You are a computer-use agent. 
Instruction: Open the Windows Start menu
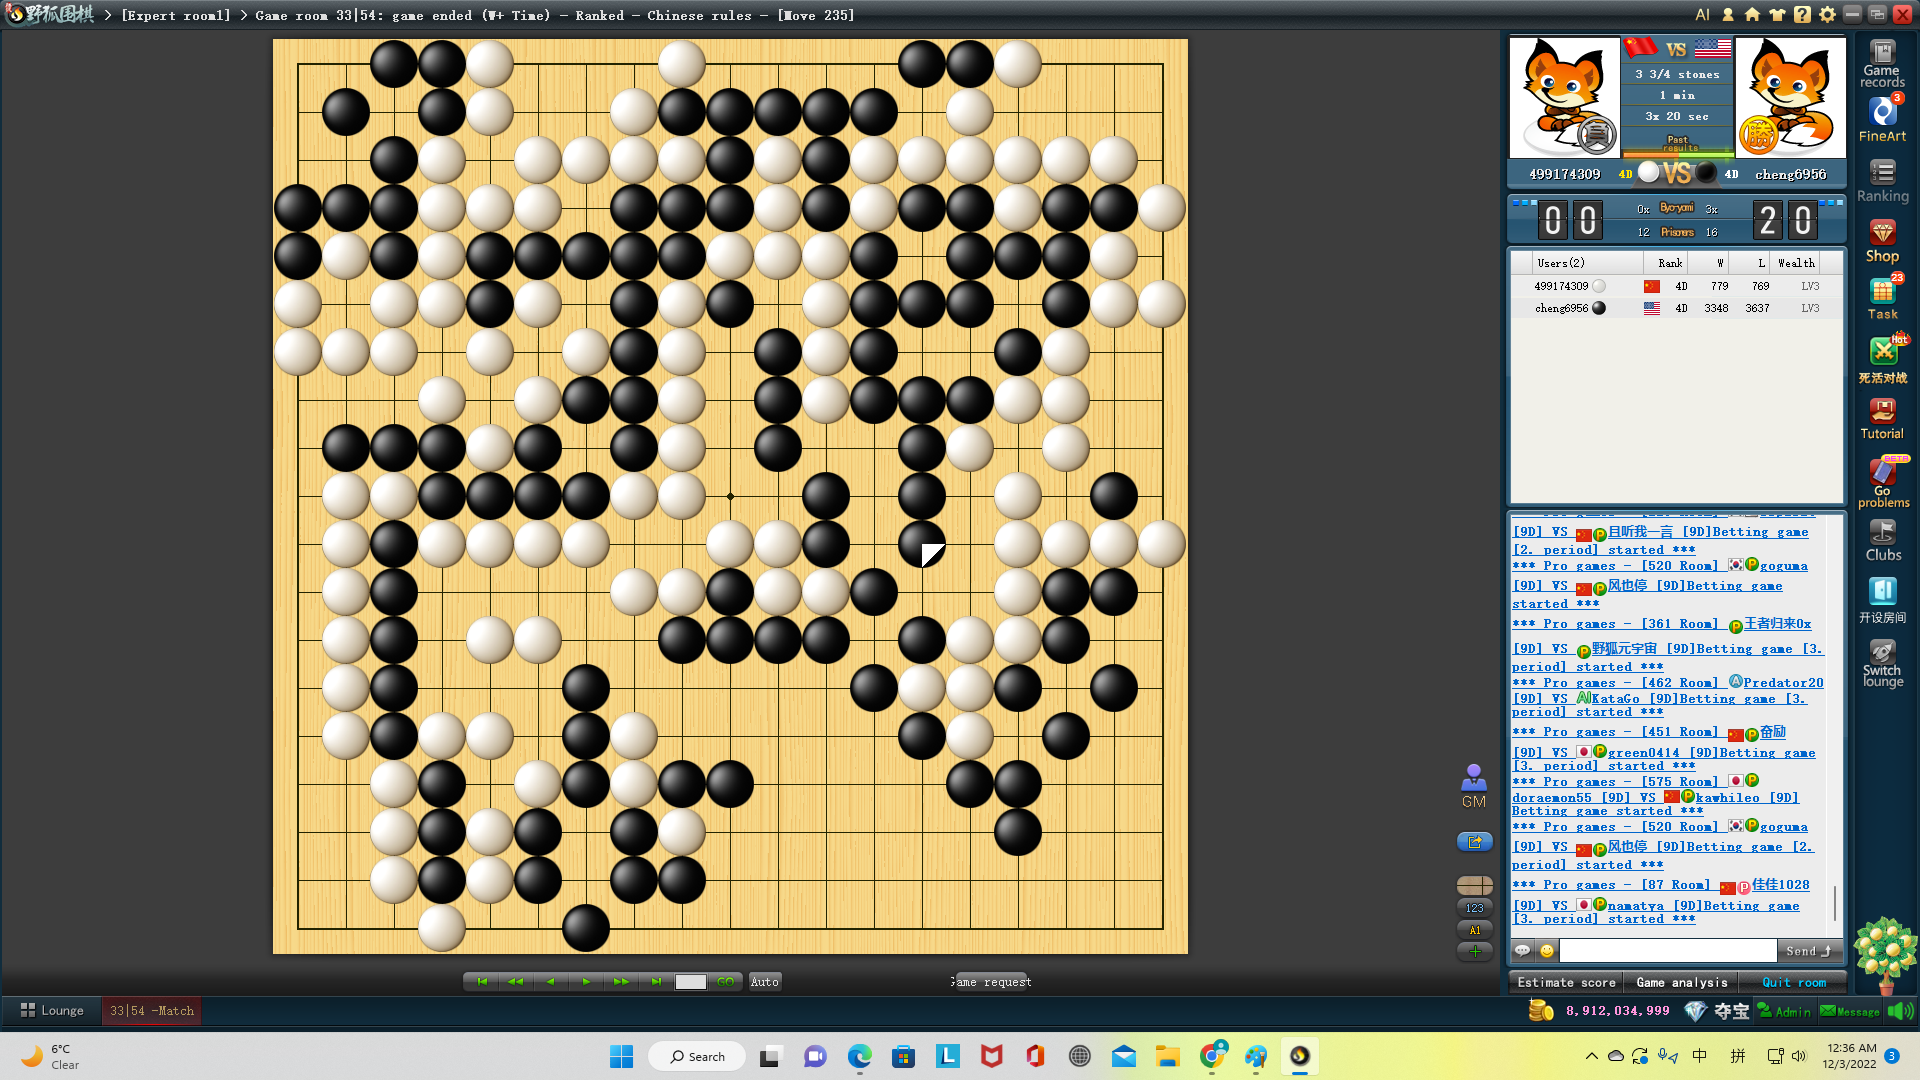pyautogui.click(x=621, y=1056)
